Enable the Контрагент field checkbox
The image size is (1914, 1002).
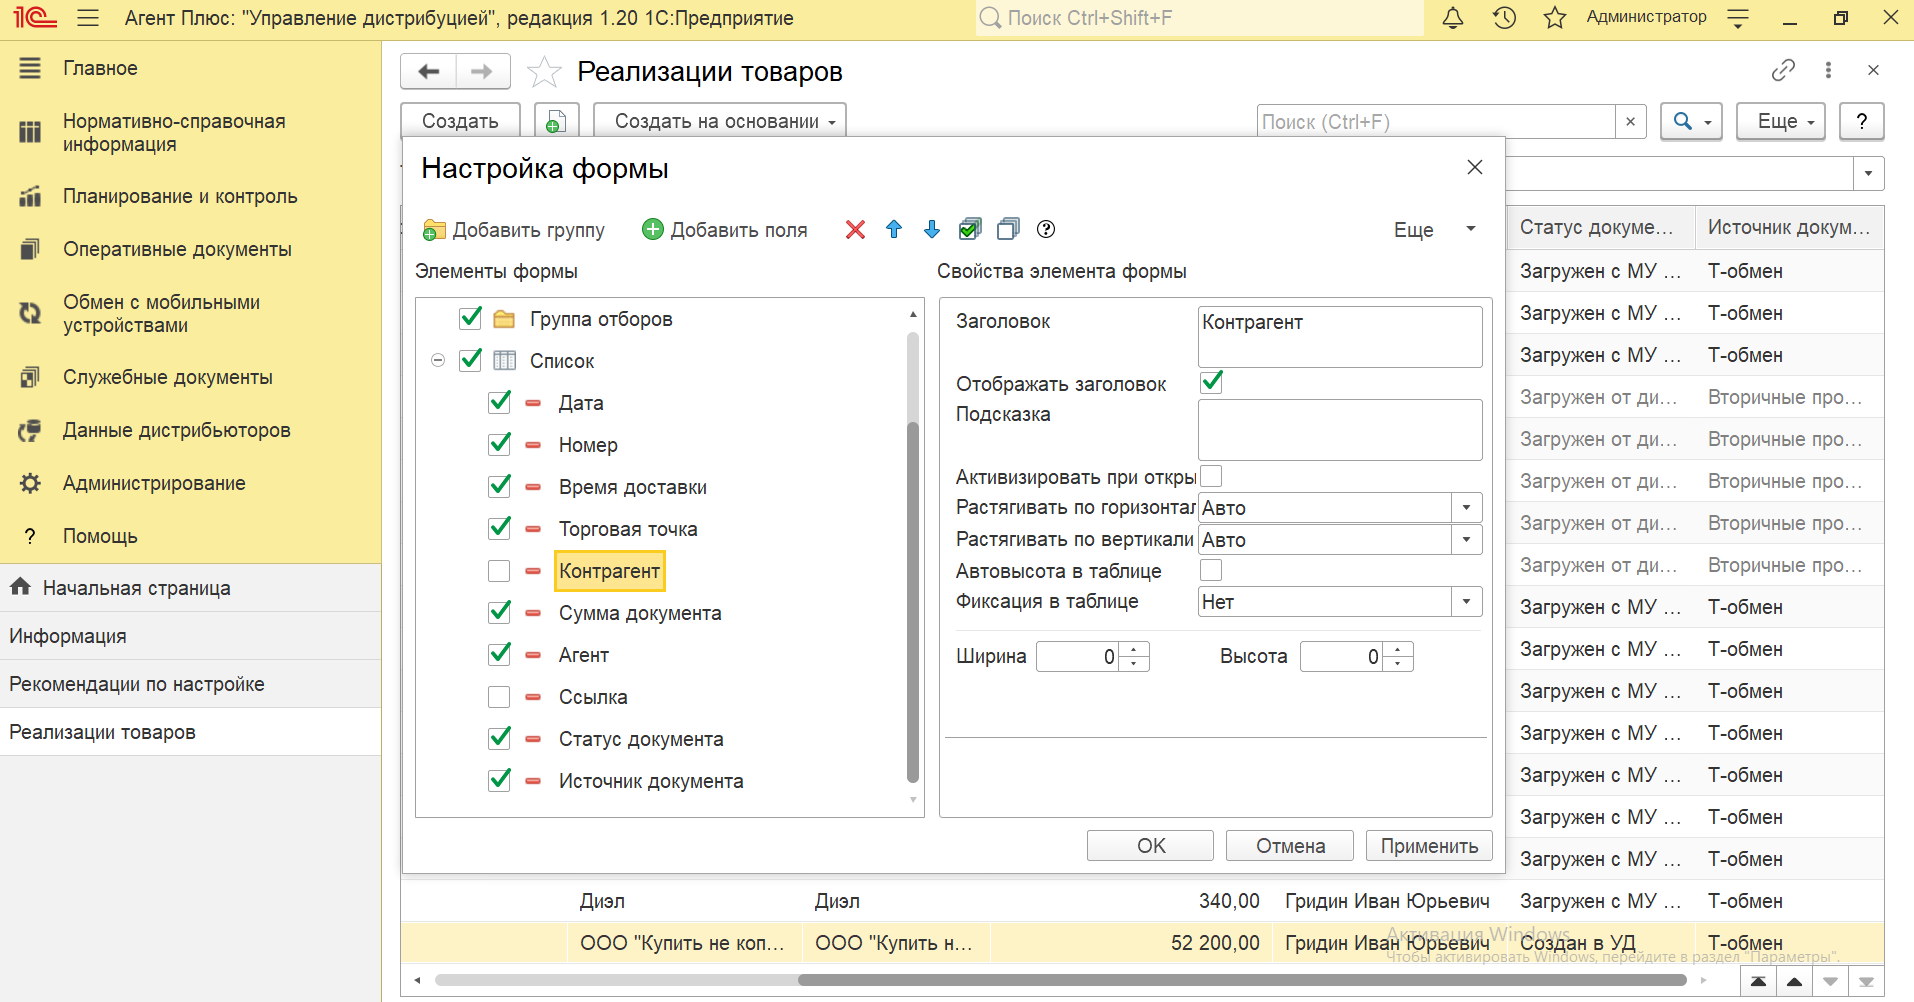pyautogui.click(x=499, y=571)
